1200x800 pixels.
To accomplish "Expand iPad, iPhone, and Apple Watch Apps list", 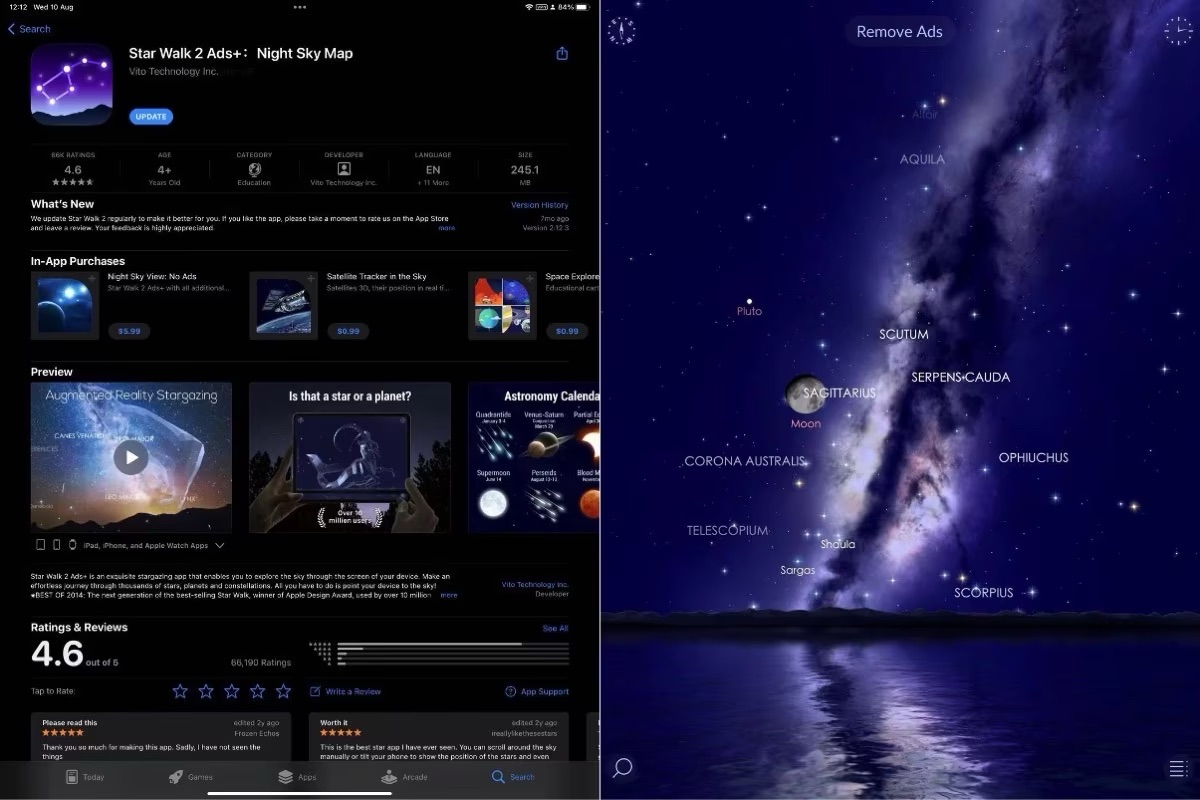I will (x=219, y=546).
